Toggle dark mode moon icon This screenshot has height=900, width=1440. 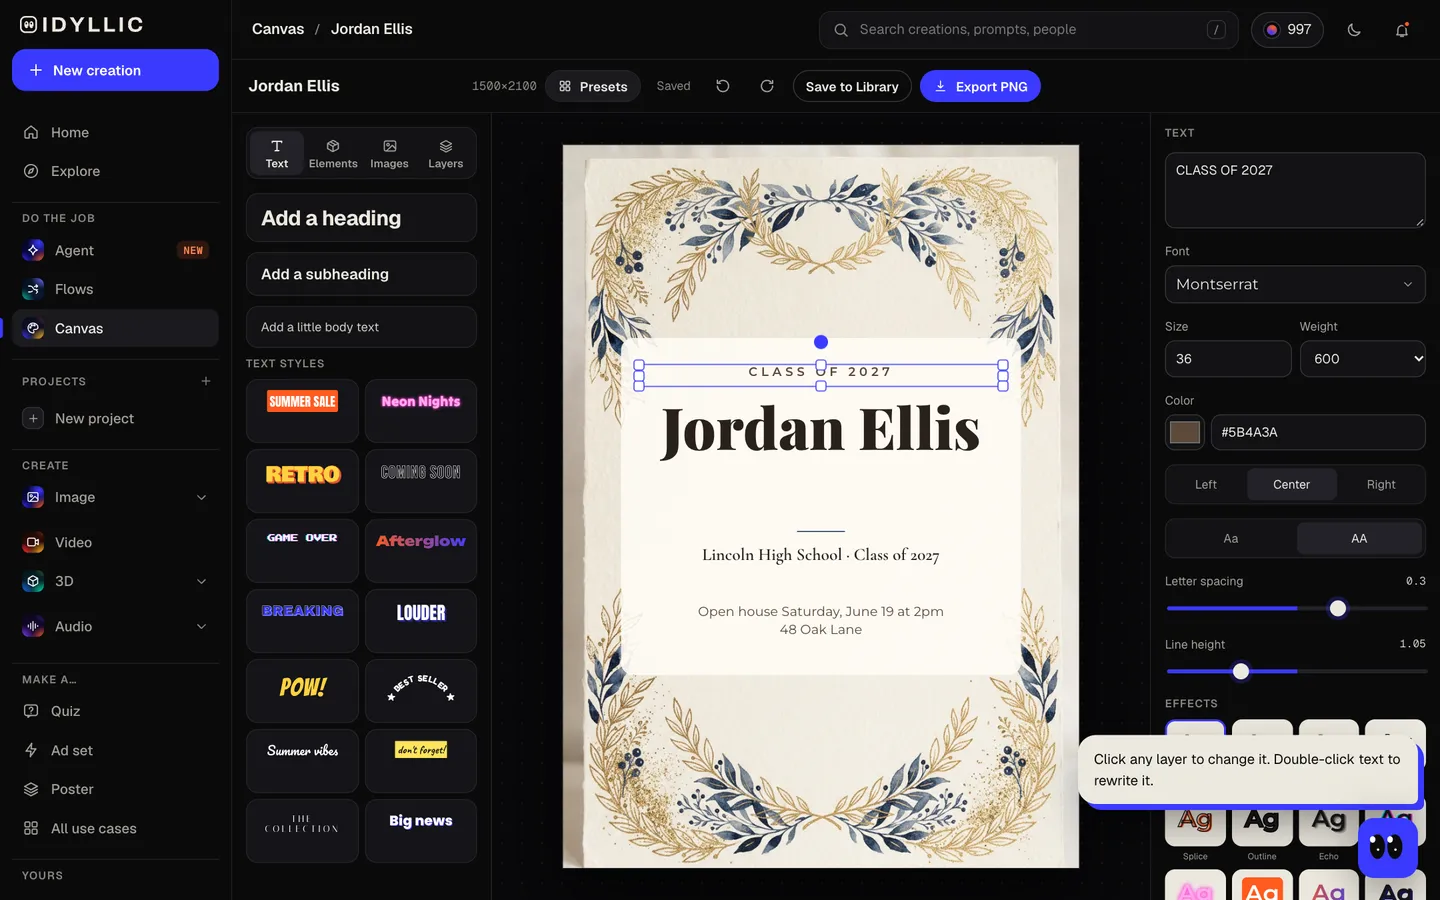click(1354, 30)
